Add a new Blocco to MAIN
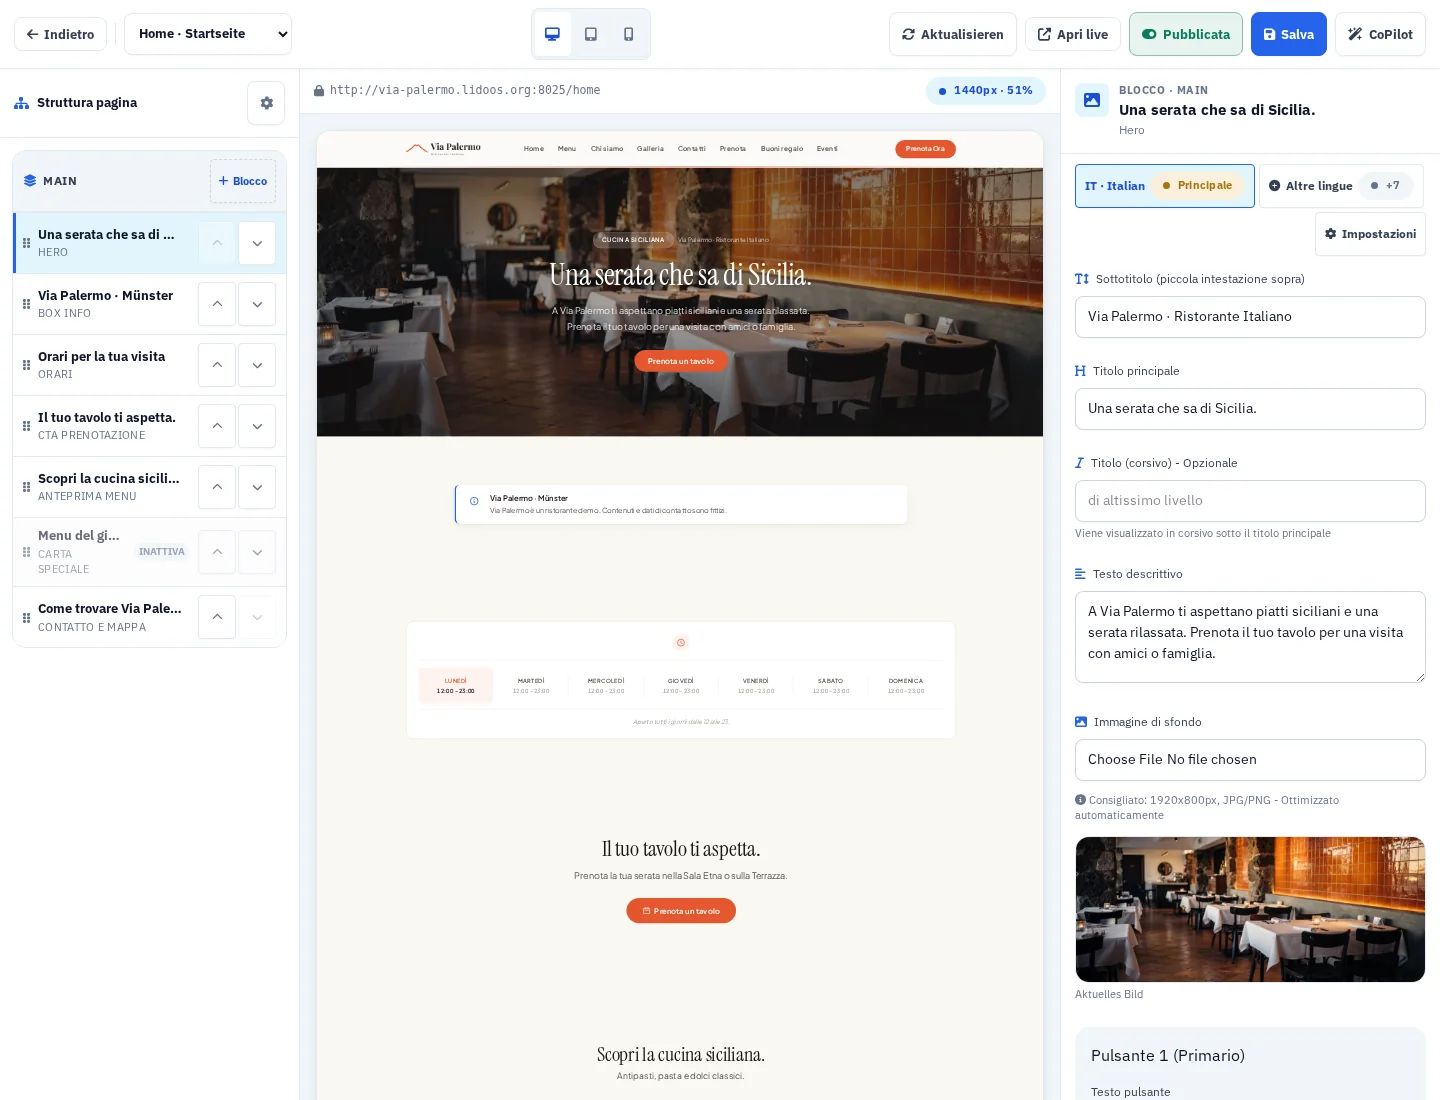This screenshot has height=1100, width=1440. pos(243,181)
